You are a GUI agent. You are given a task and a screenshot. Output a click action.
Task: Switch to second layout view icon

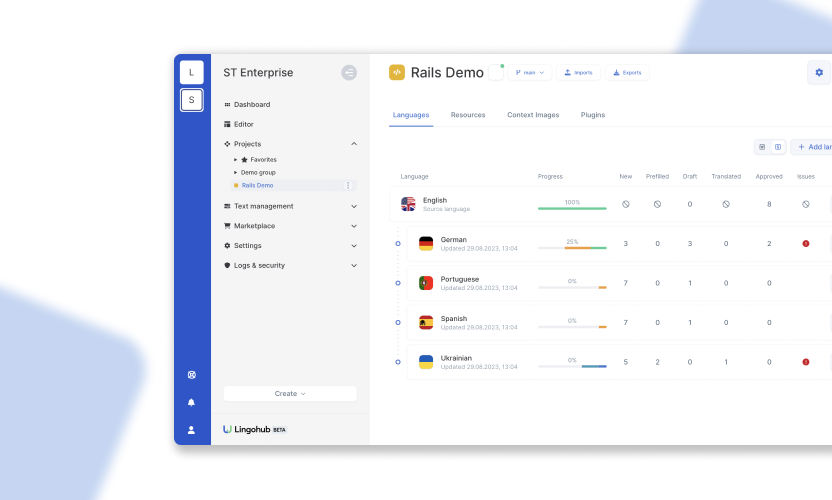coord(778,147)
